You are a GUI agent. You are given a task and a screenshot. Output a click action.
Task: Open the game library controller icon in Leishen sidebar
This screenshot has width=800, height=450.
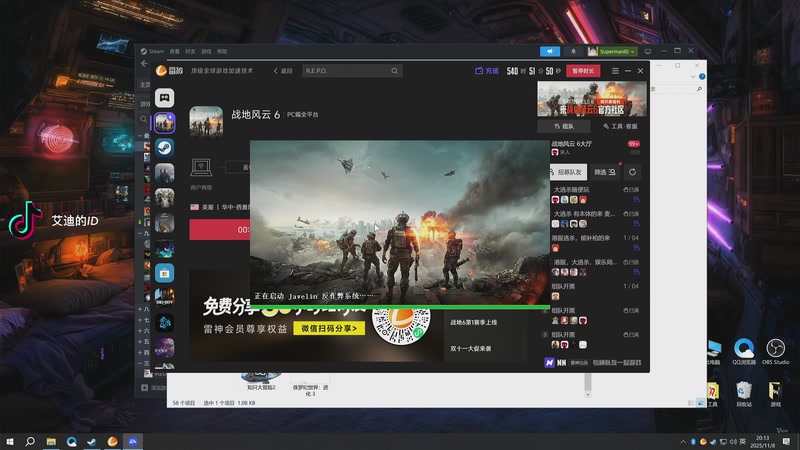click(x=164, y=97)
